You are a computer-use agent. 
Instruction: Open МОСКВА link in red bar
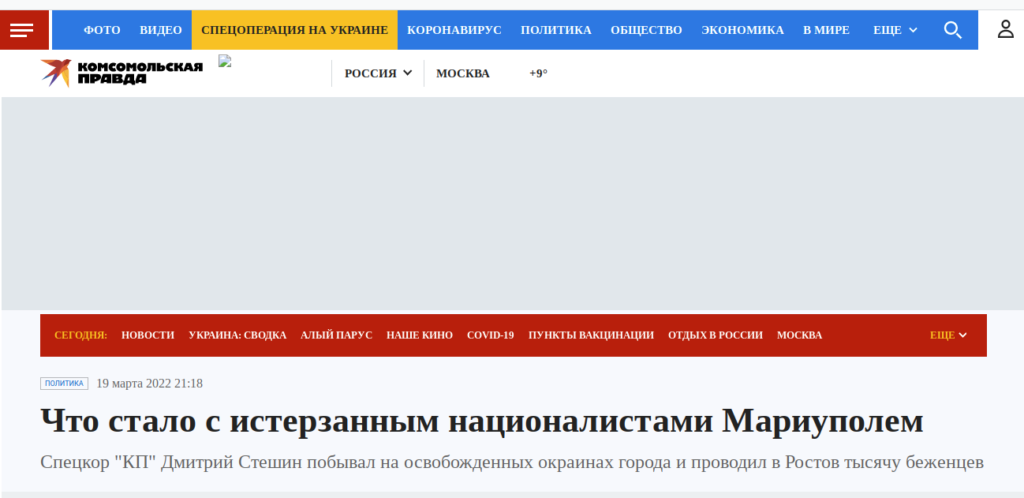(x=799, y=335)
